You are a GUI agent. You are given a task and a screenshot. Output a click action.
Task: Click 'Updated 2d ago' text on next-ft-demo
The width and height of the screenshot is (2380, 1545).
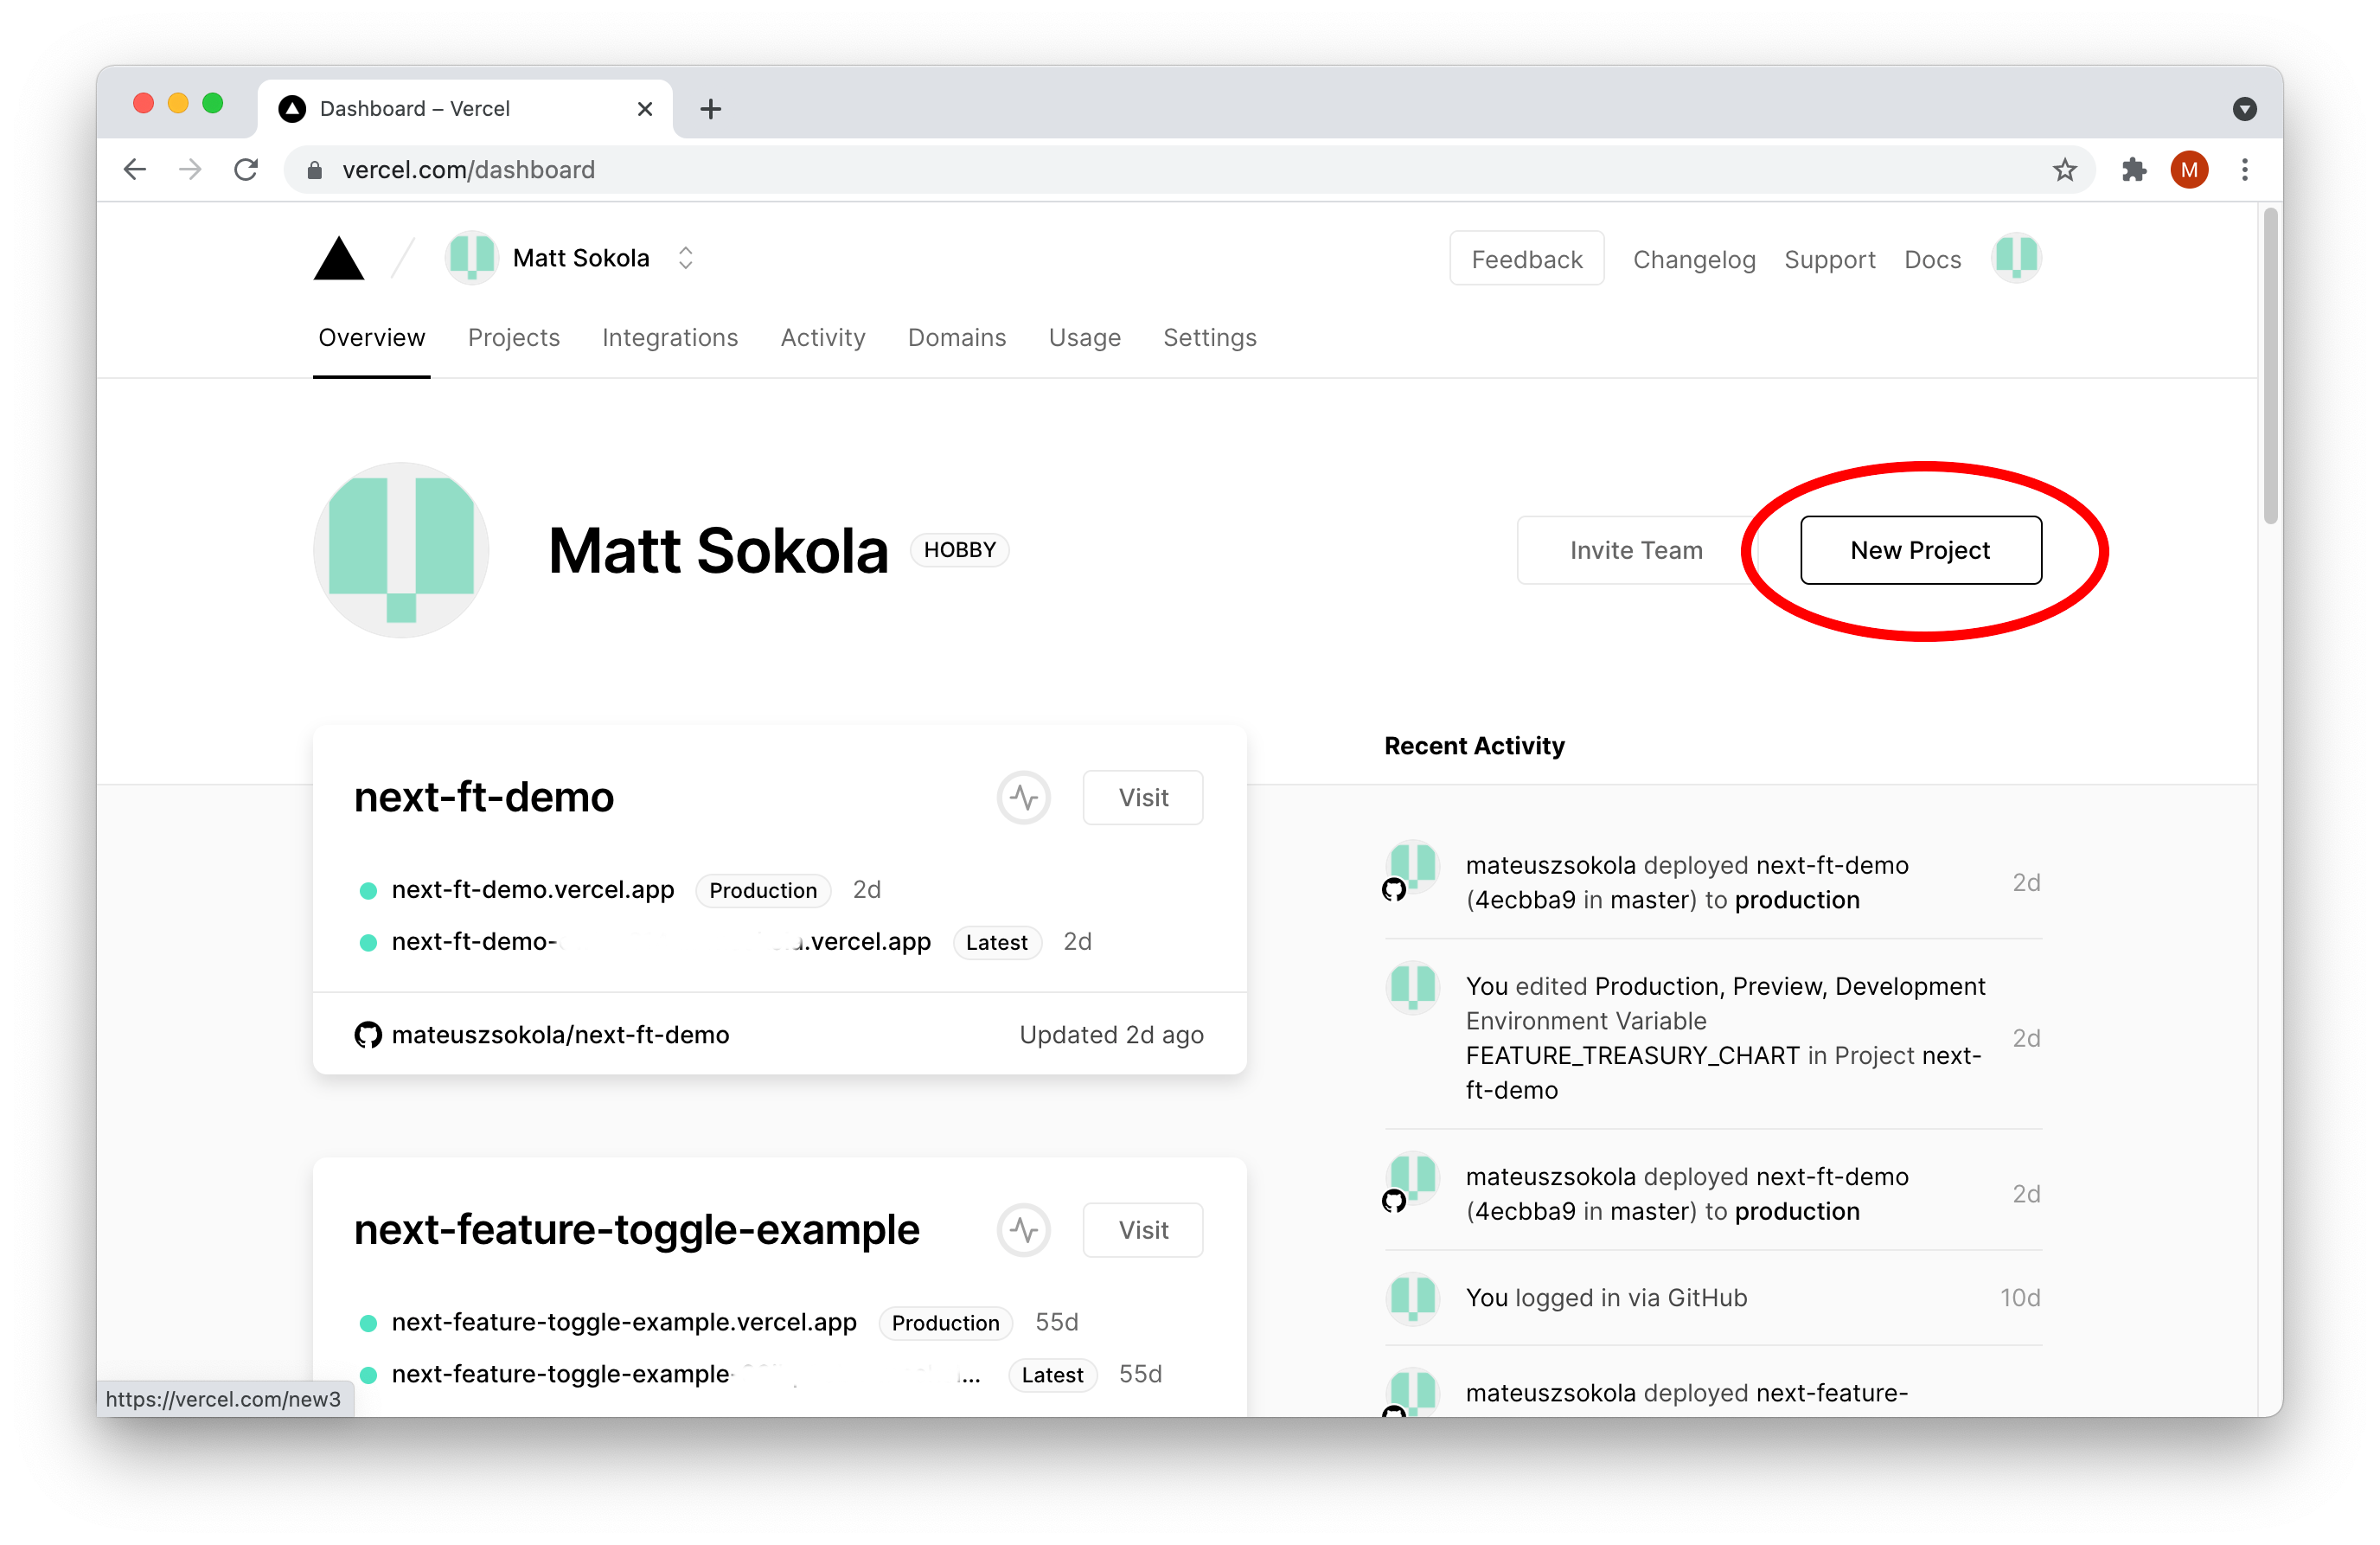(1111, 1035)
